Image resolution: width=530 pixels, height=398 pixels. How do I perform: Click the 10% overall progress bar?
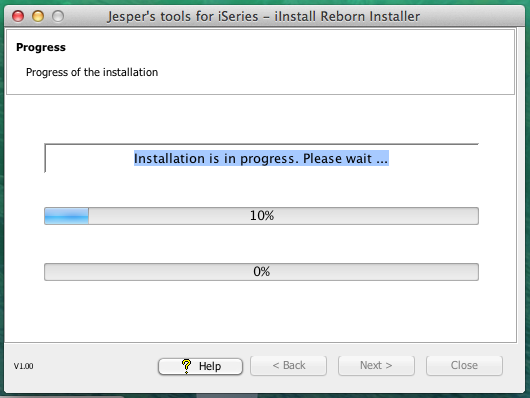[261, 216]
